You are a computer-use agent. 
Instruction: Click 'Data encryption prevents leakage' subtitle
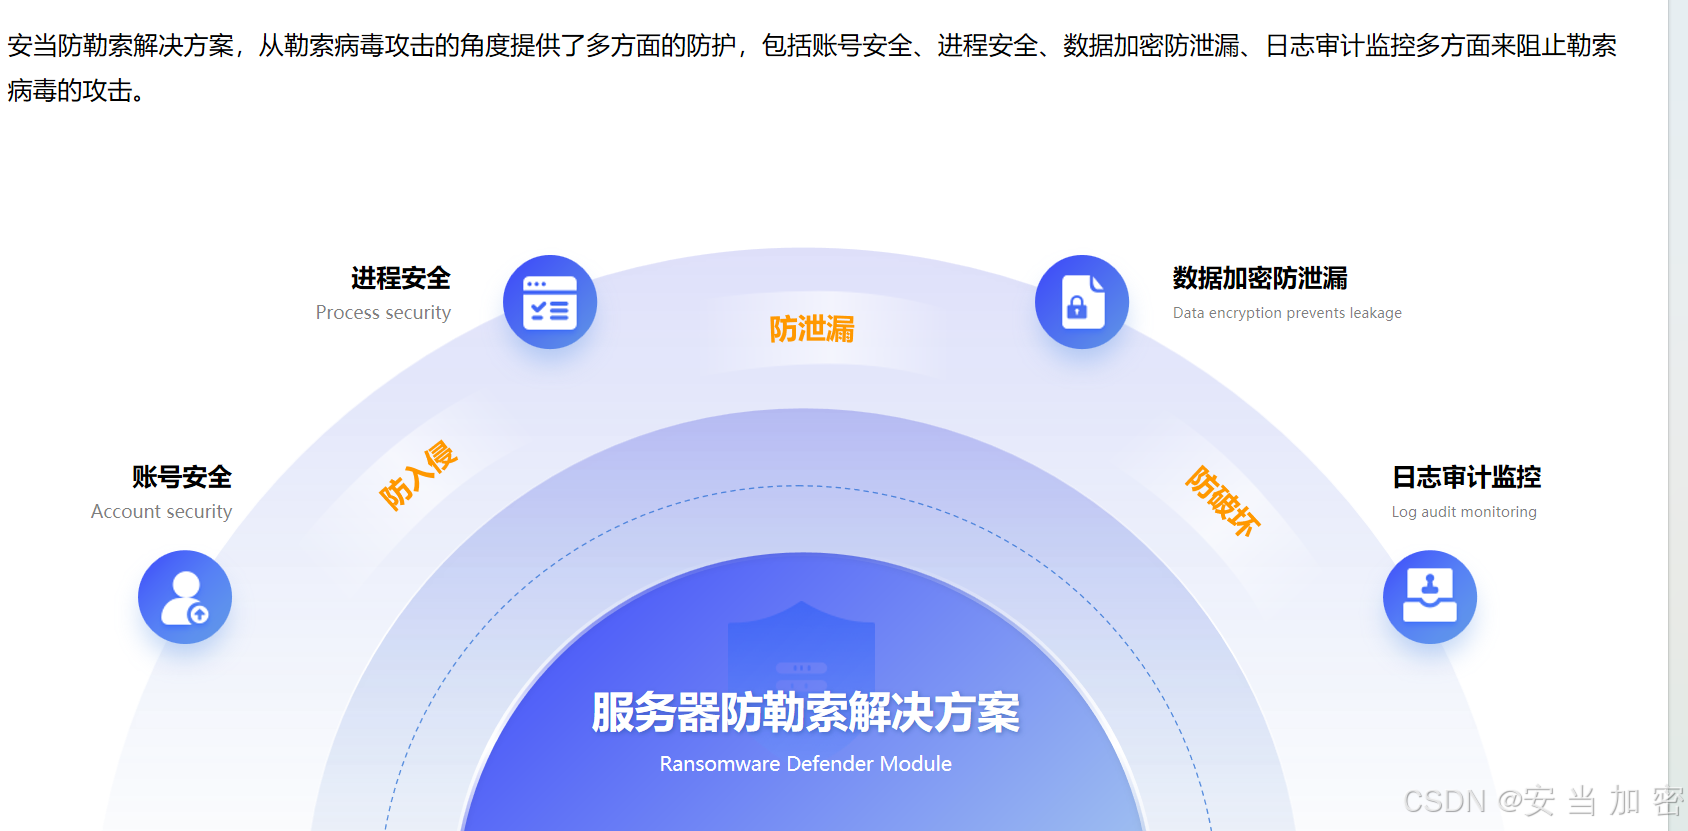pyautogui.click(x=1287, y=313)
